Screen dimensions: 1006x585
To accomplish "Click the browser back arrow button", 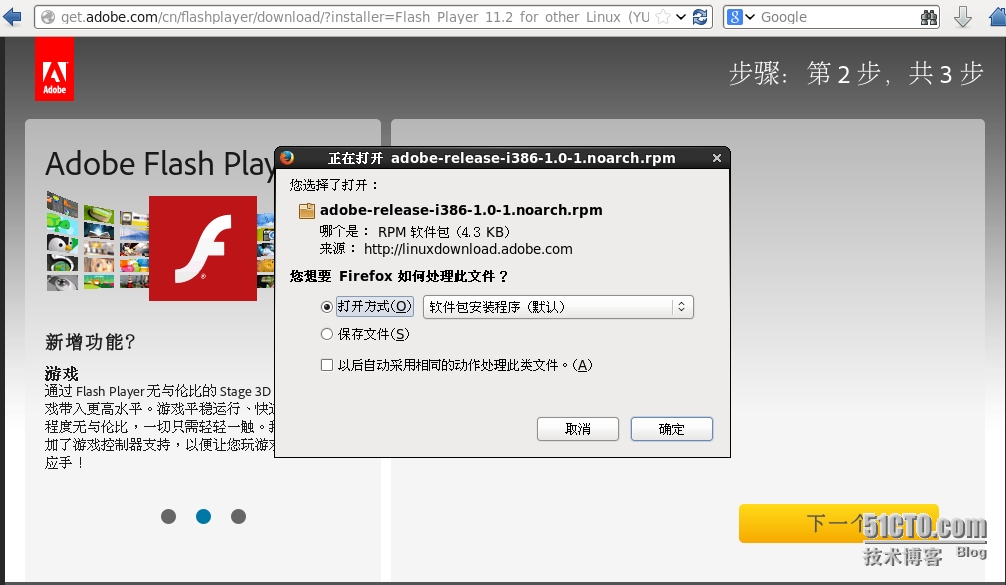I will pos(12,16).
